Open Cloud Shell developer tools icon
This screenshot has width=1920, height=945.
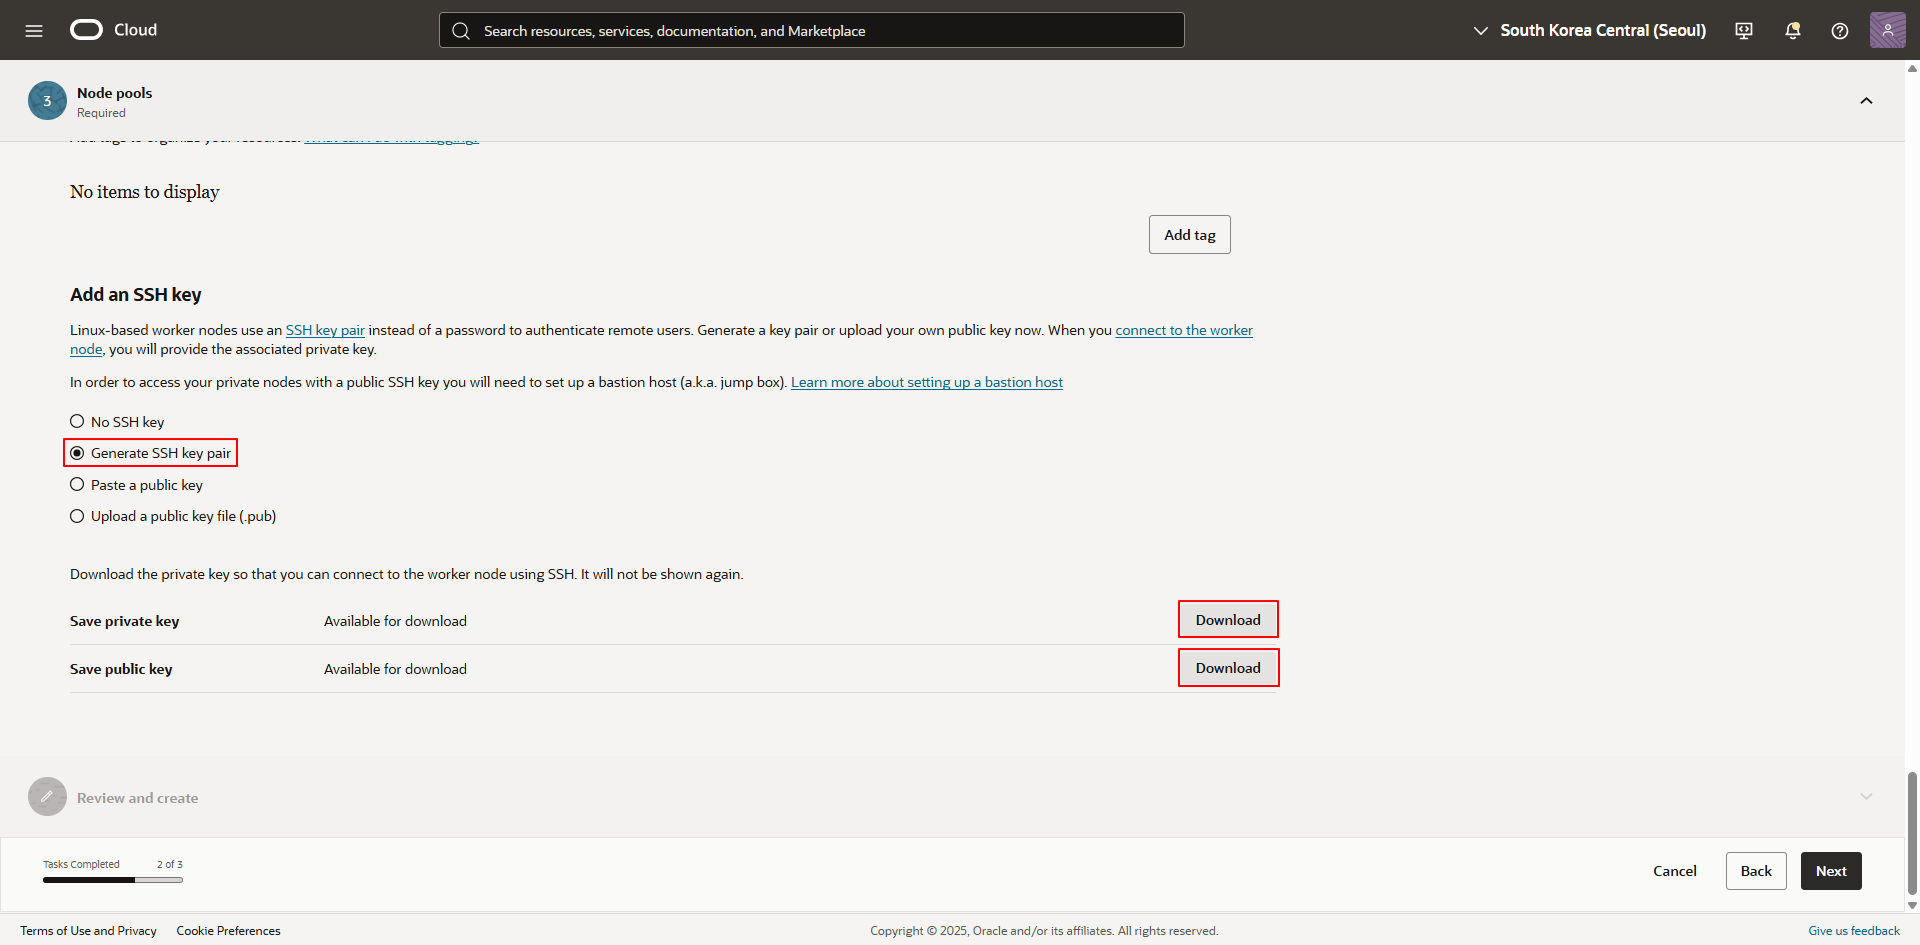1744,31
